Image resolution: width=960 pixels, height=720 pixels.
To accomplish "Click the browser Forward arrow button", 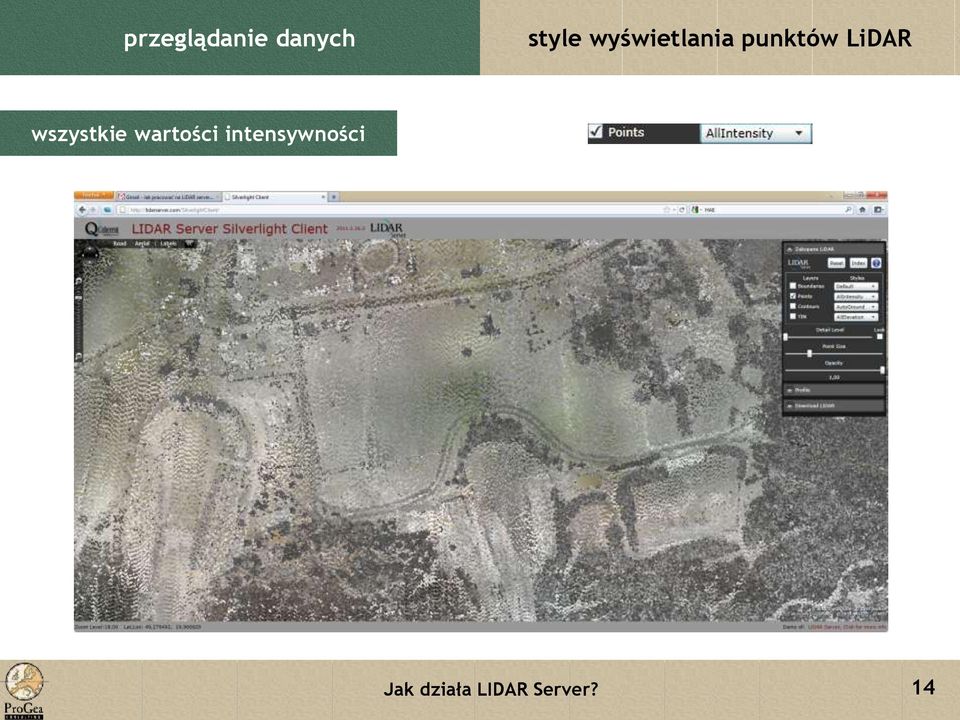I will pos(94,210).
